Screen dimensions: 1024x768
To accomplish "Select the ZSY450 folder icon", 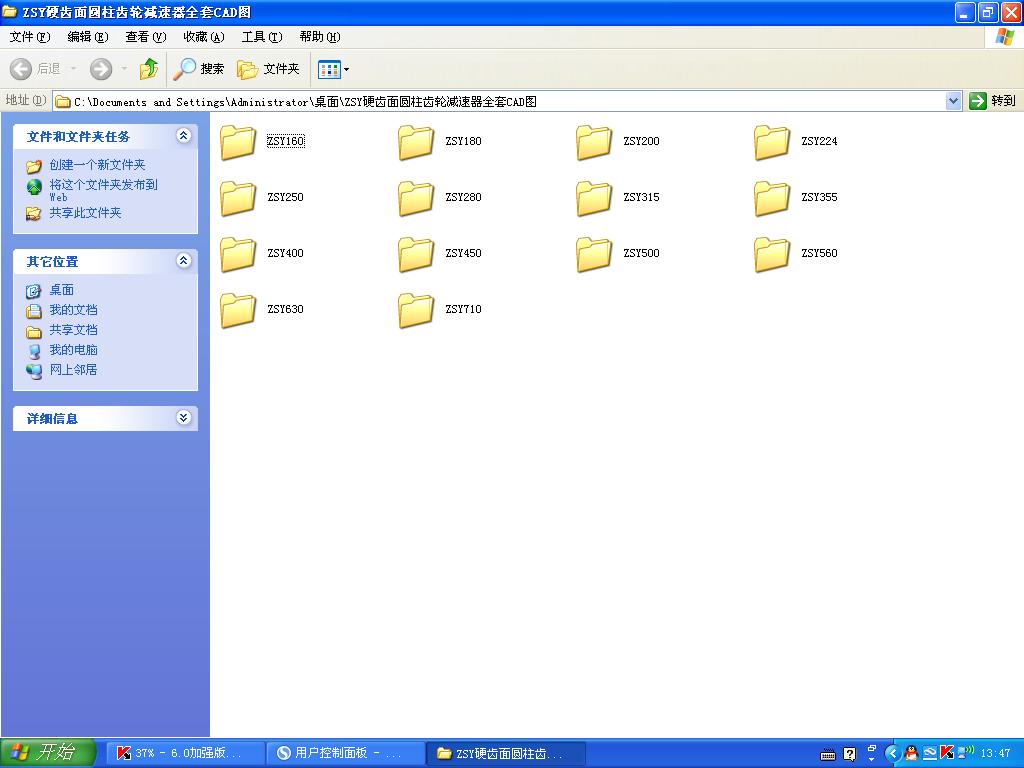I will point(416,254).
